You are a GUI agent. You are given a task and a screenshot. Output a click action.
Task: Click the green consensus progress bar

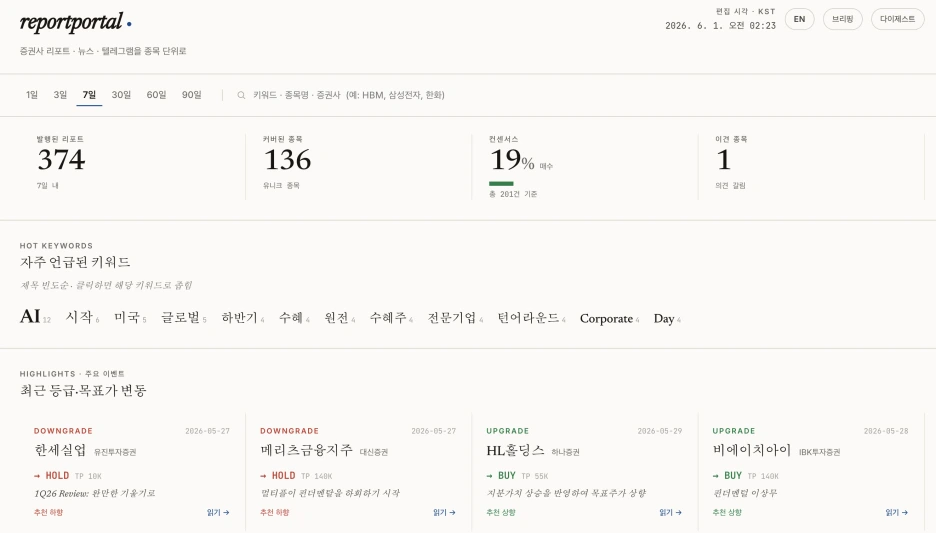click(501, 184)
